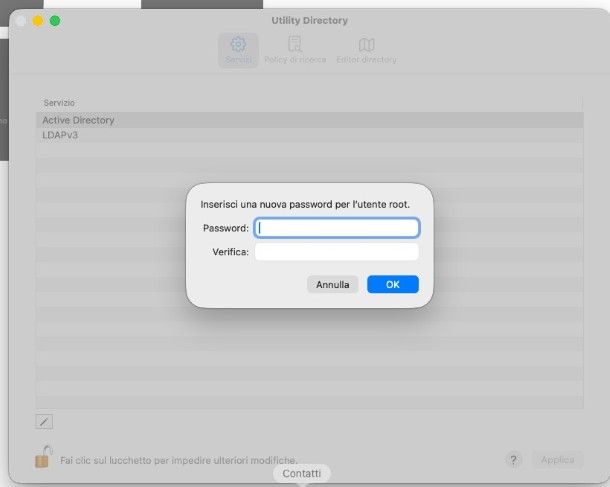Switch to Policy di ricerca tab

pos(295,51)
